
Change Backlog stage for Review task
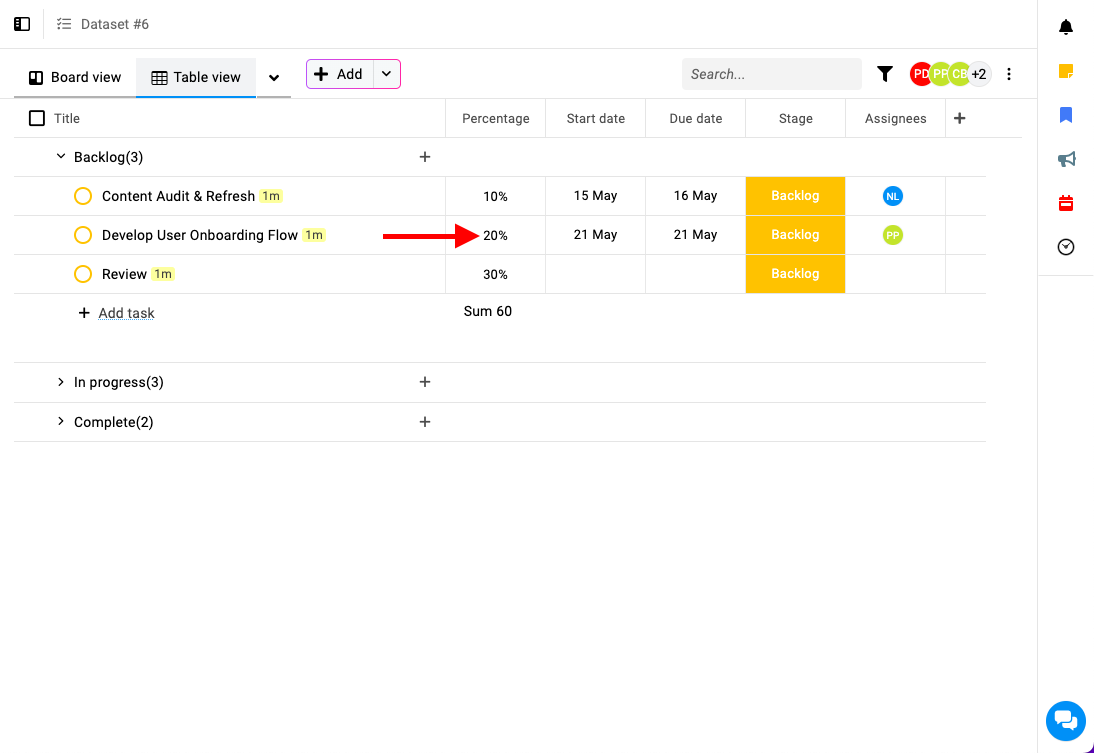tap(795, 274)
